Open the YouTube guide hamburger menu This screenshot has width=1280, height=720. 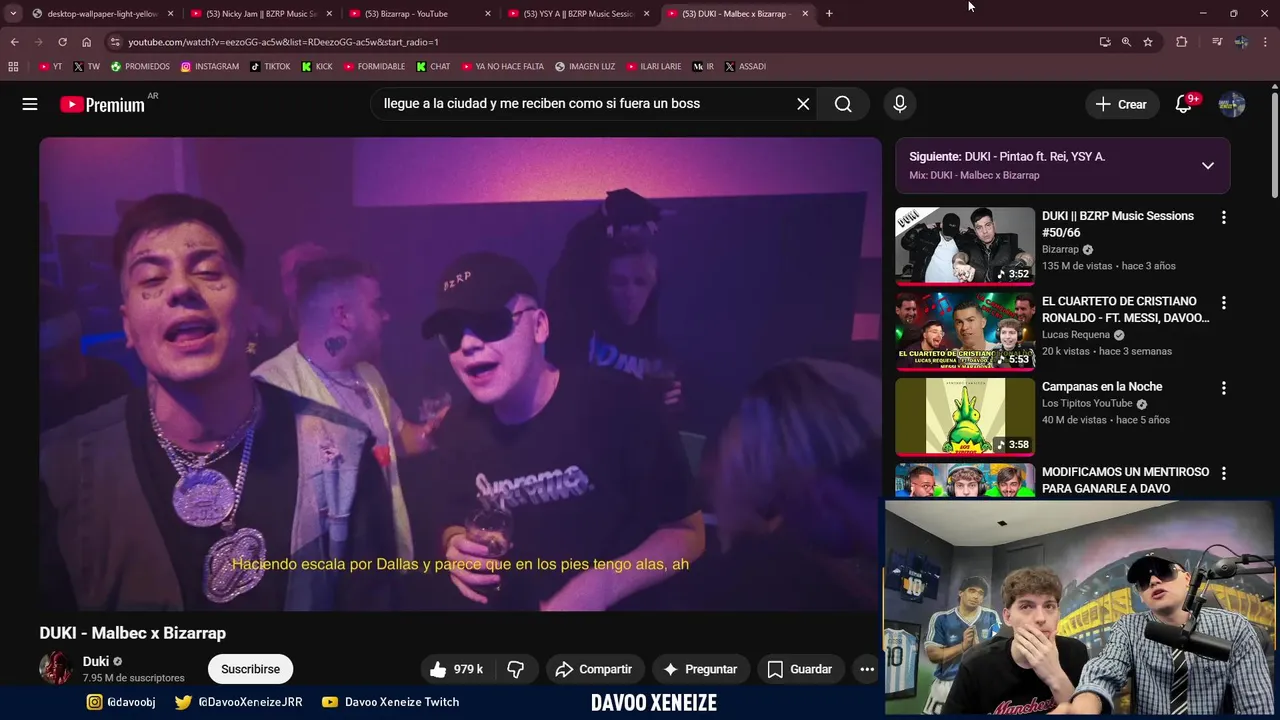(30, 104)
